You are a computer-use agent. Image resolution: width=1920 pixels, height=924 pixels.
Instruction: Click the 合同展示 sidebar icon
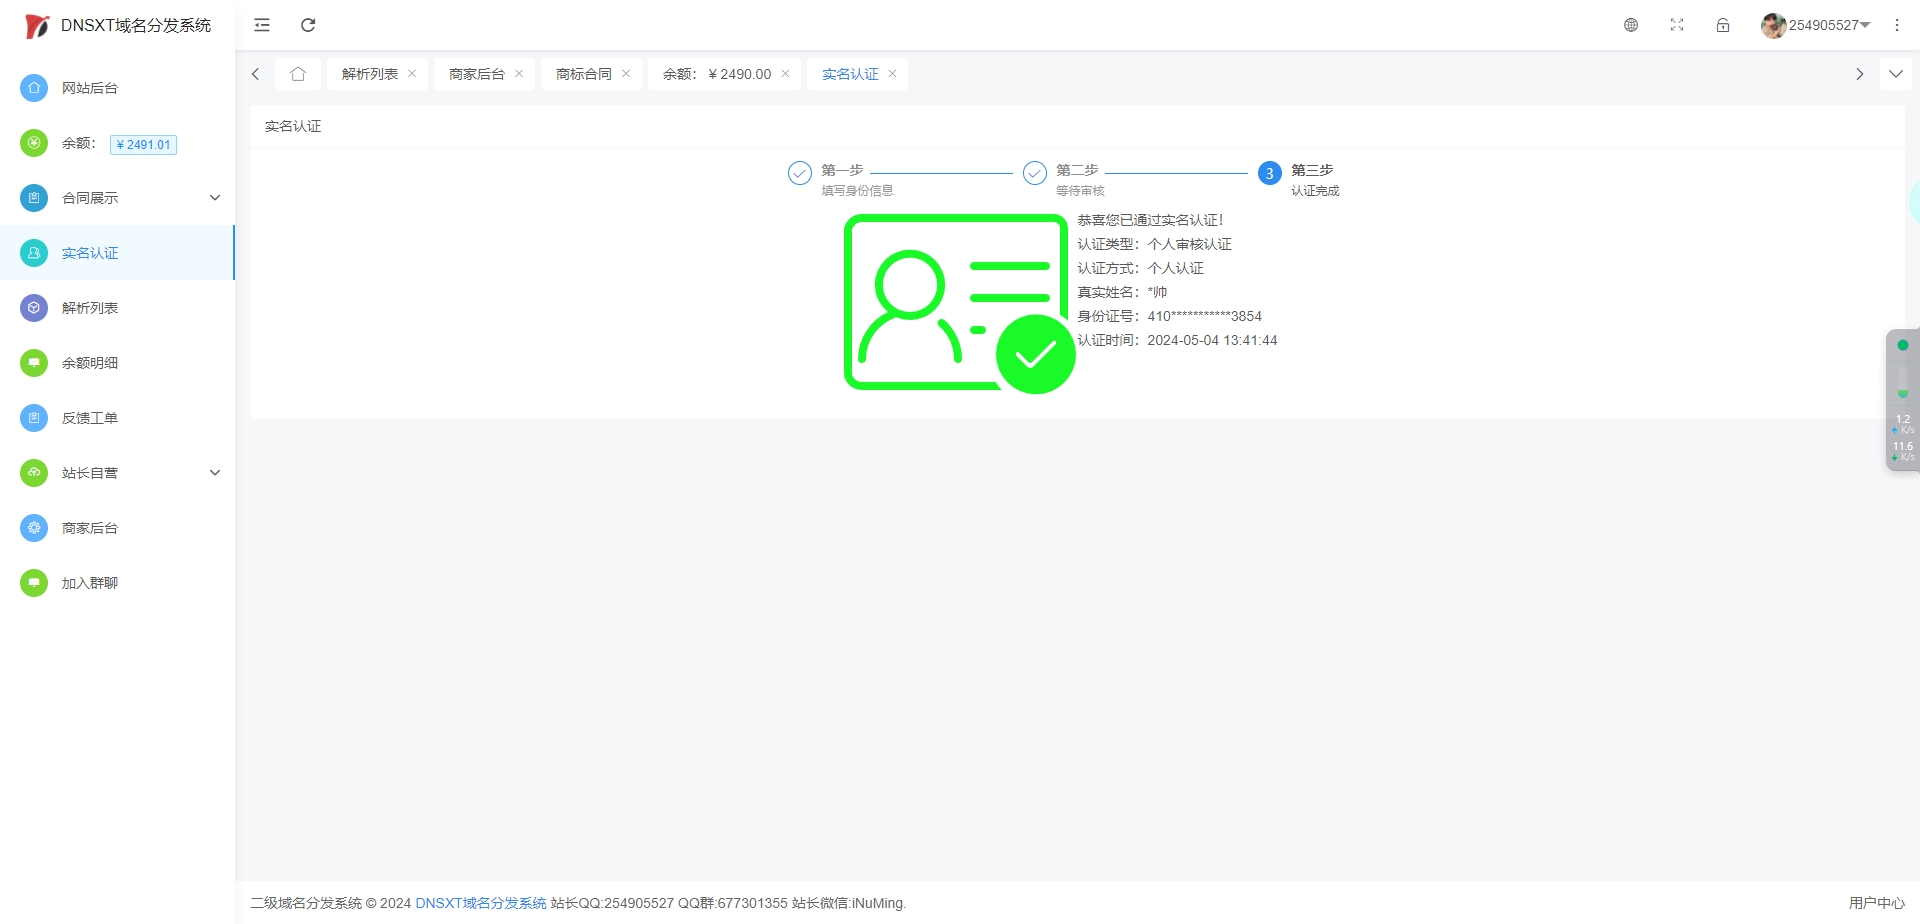[34, 198]
